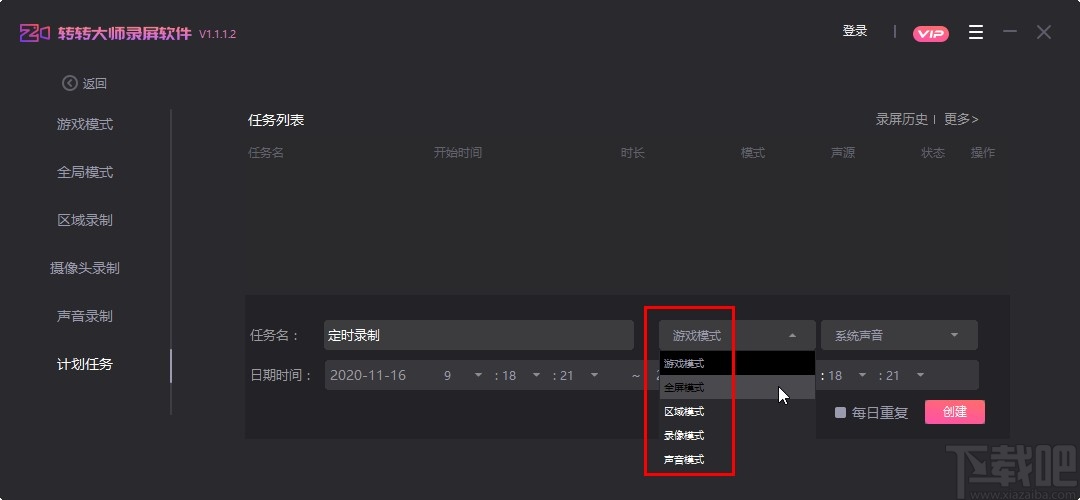Open 录屏历史 link
Screen dimensions: 1080x500
(902, 119)
